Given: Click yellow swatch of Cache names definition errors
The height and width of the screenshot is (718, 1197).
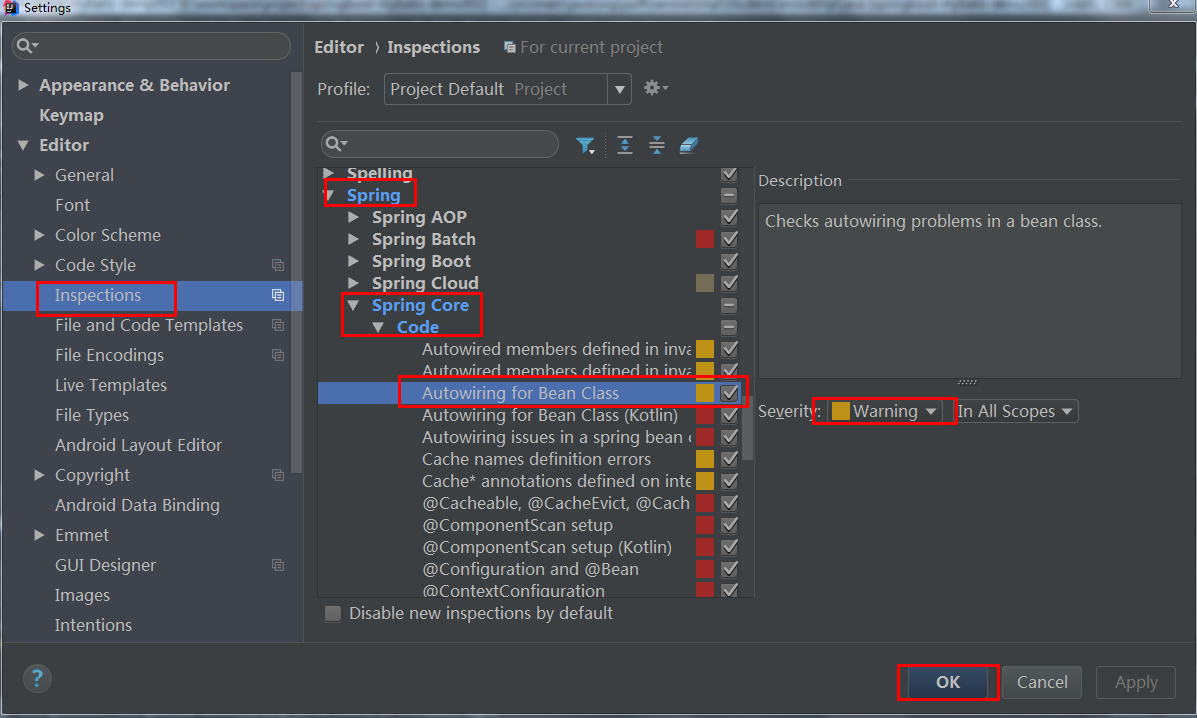Looking at the screenshot, I should (x=705, y=459).
